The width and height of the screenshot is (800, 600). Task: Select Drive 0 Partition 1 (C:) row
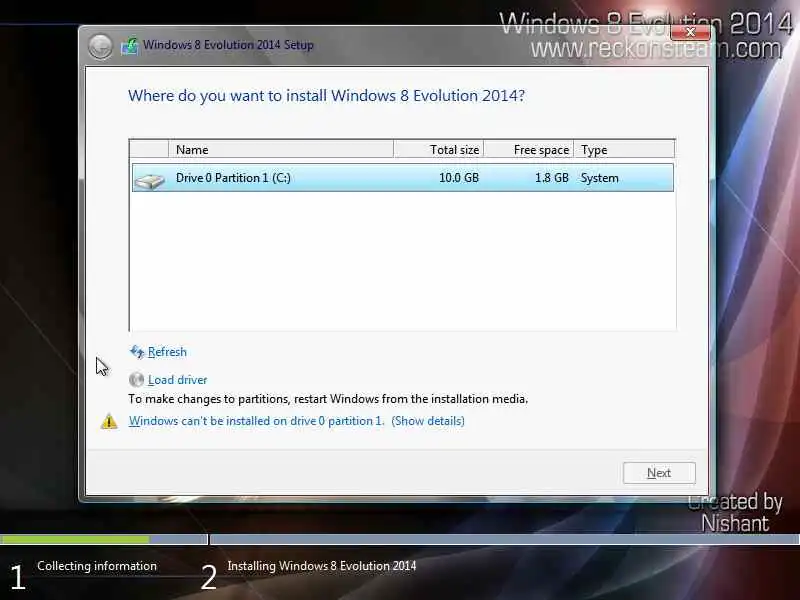pyautogui.click(x=403, y=178)
